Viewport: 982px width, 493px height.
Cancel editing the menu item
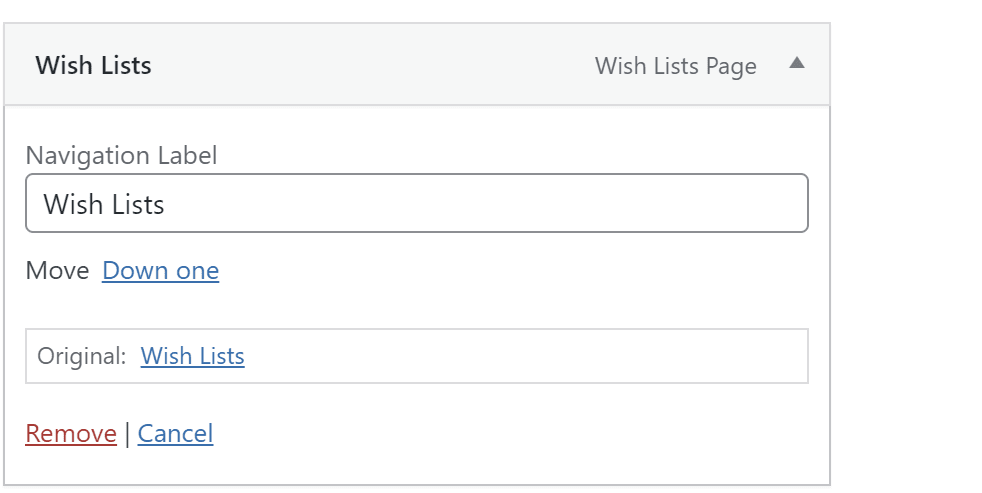(175, 433)
